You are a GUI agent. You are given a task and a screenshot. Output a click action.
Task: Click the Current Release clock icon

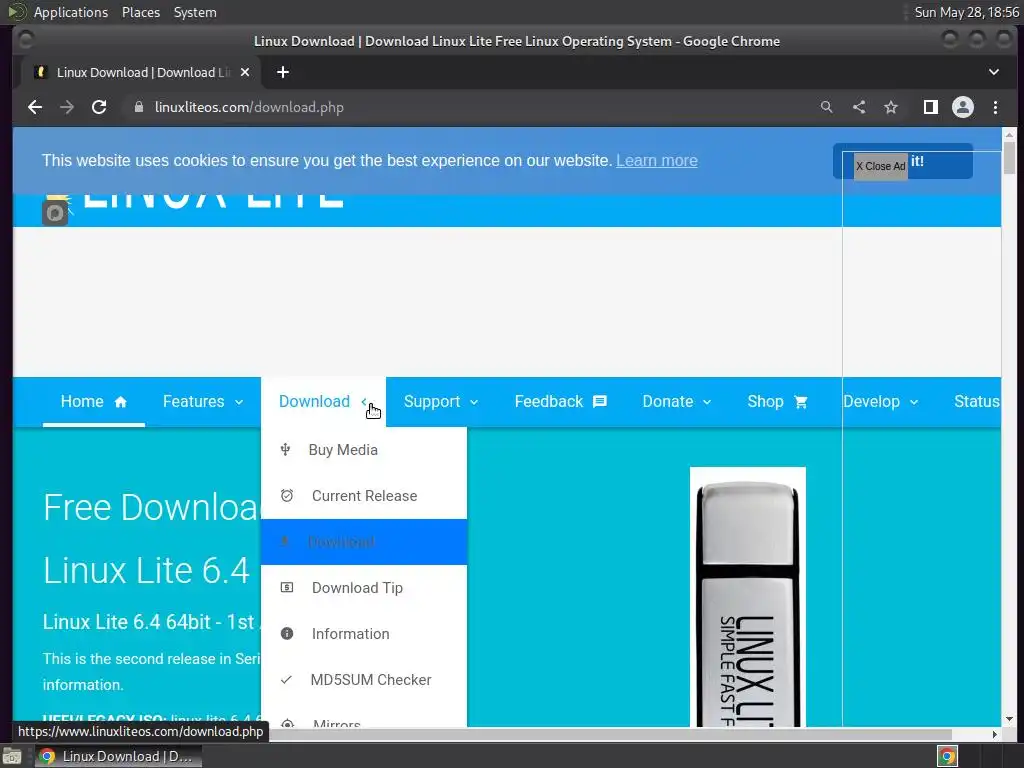[x=287, y=496]
